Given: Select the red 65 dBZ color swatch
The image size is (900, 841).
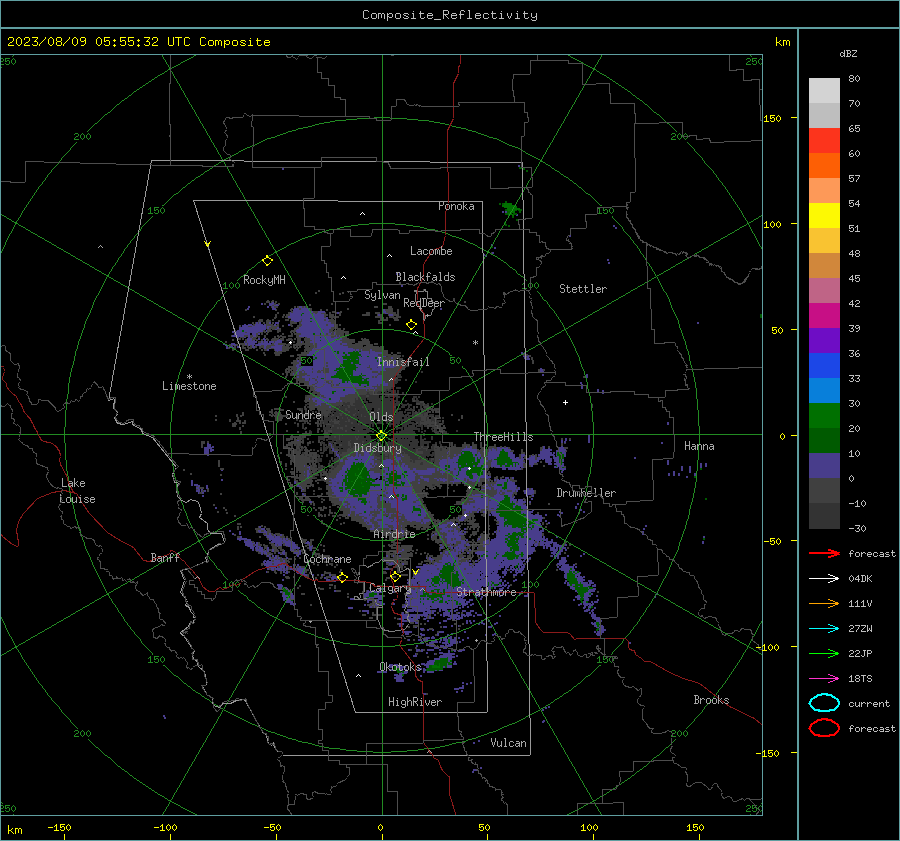Looking at the screenshot, I should click(824, 140).
